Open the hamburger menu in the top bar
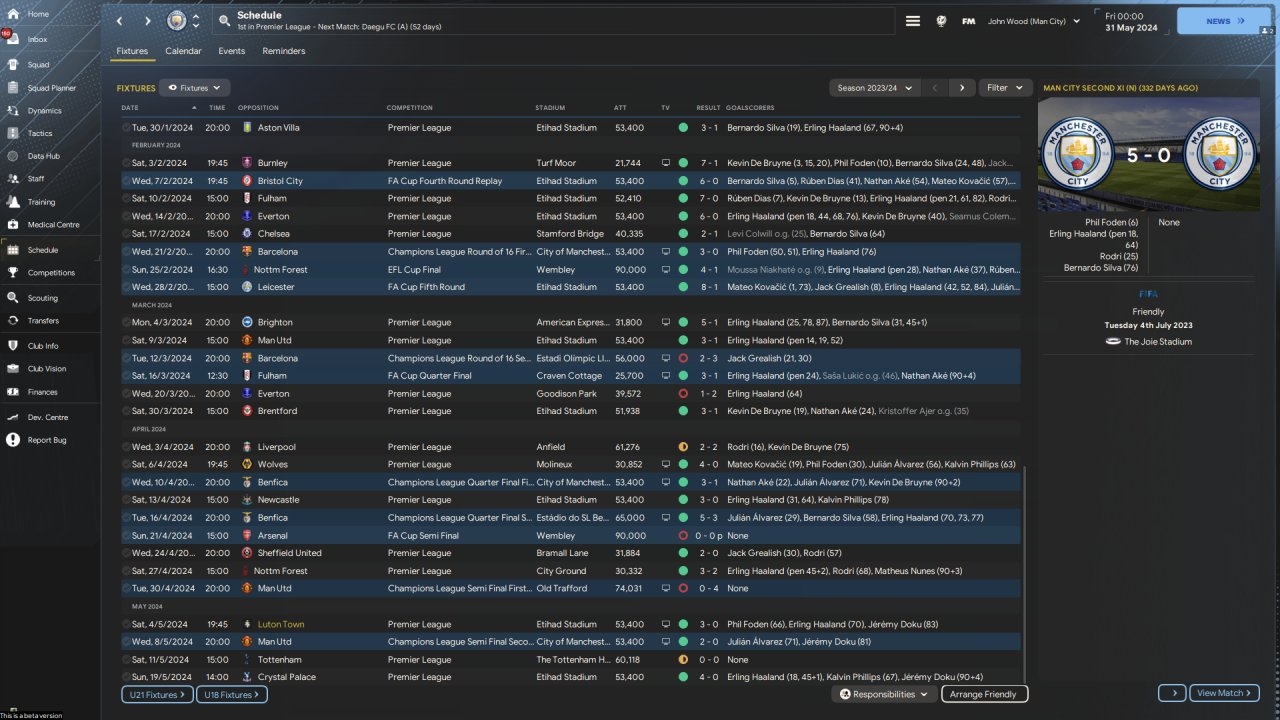The width and height of the screenshot is (1280, 720). point(913,21)
